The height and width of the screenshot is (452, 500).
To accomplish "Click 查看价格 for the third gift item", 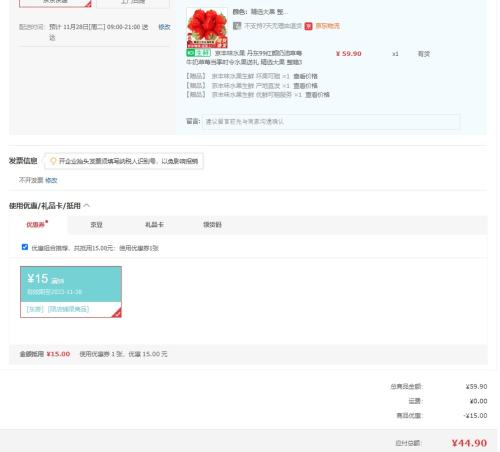I will 317,95.
